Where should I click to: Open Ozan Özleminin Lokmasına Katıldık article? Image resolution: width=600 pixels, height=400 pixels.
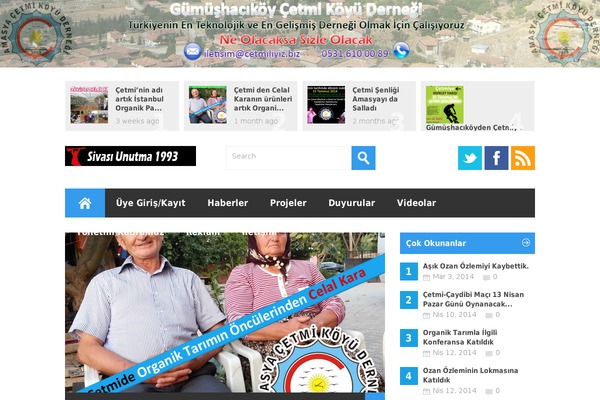pyautogui.click(x=470, y=375)
